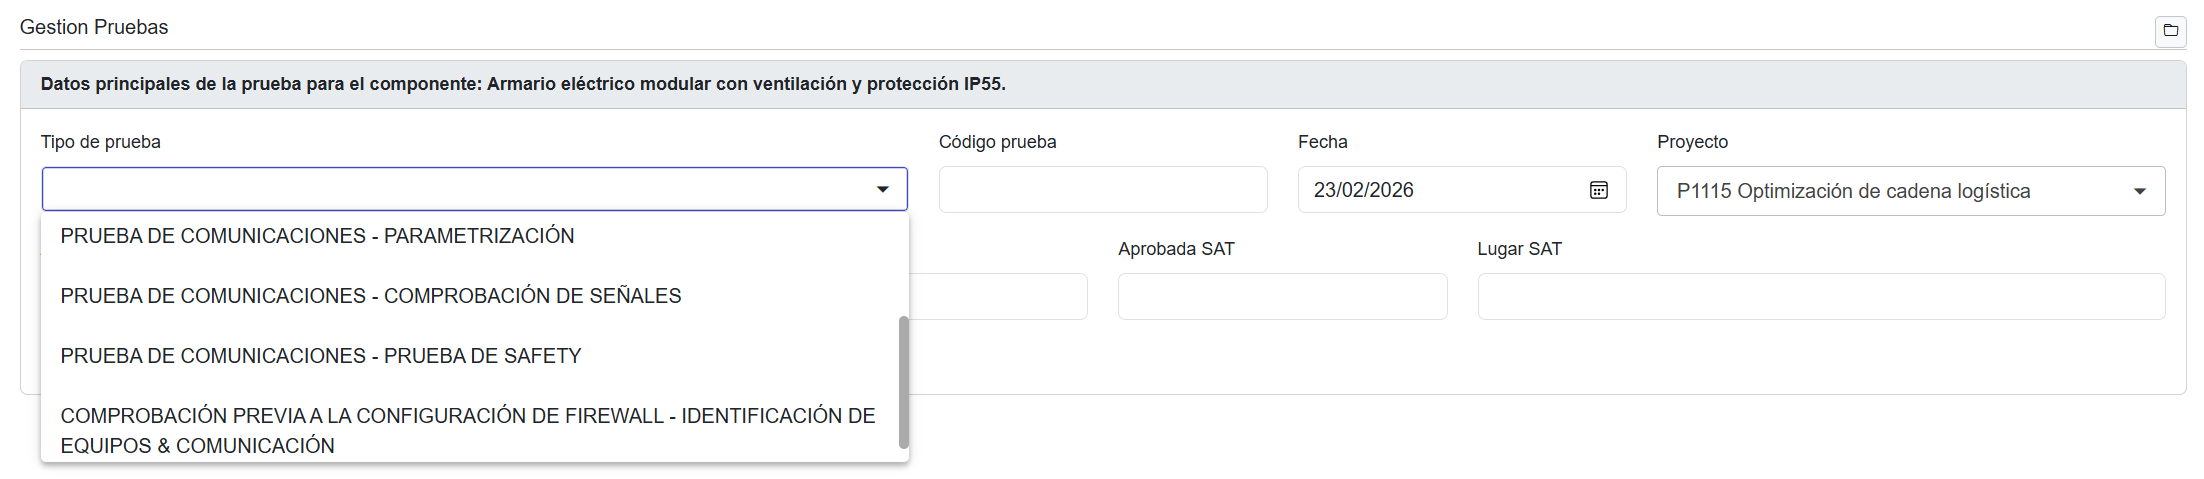Viewport: 2204px width, 479px height.
Task: Click the dropdown list scrollbar thumb
Action: click(903, 382)
